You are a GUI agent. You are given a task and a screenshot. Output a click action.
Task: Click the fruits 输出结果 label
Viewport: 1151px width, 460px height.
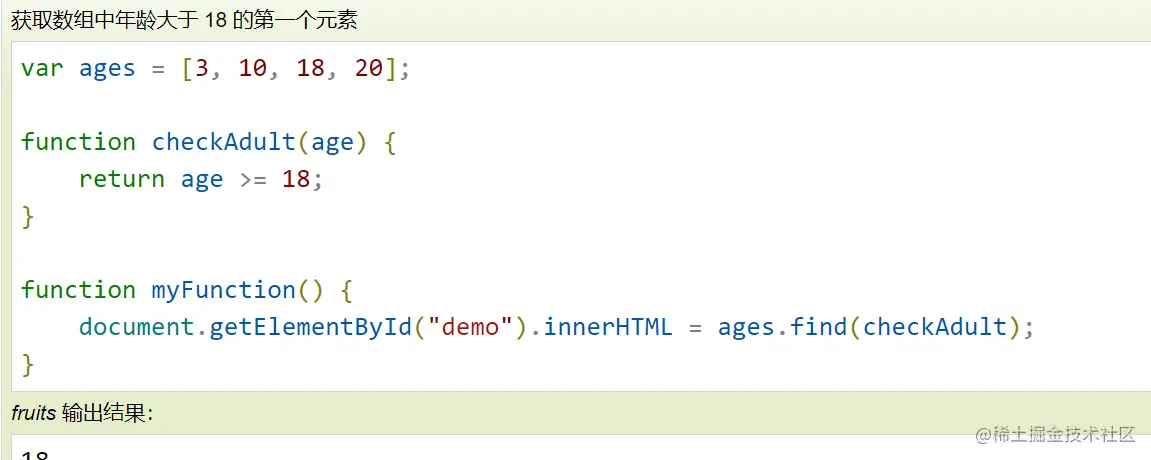[82, 413]
